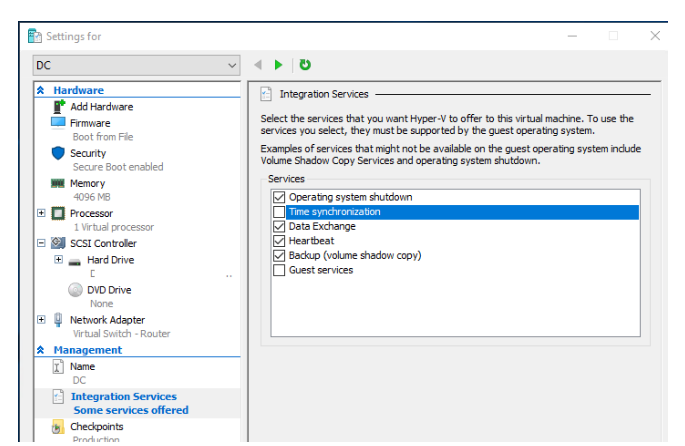Click the Hardware section header
The width and height of the screenshot is (685, 446).
coord(79,90)
